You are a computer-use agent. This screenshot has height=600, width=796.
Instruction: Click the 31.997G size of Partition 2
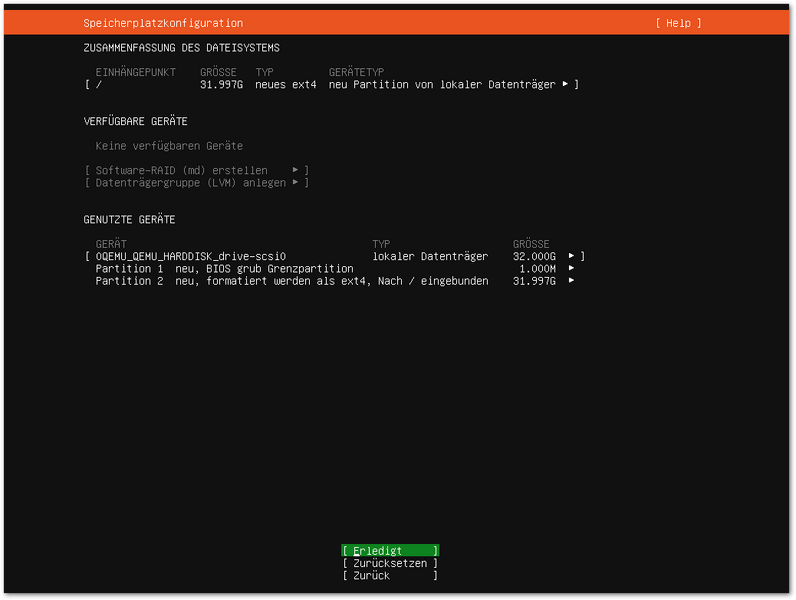click(x=534, y=281)
